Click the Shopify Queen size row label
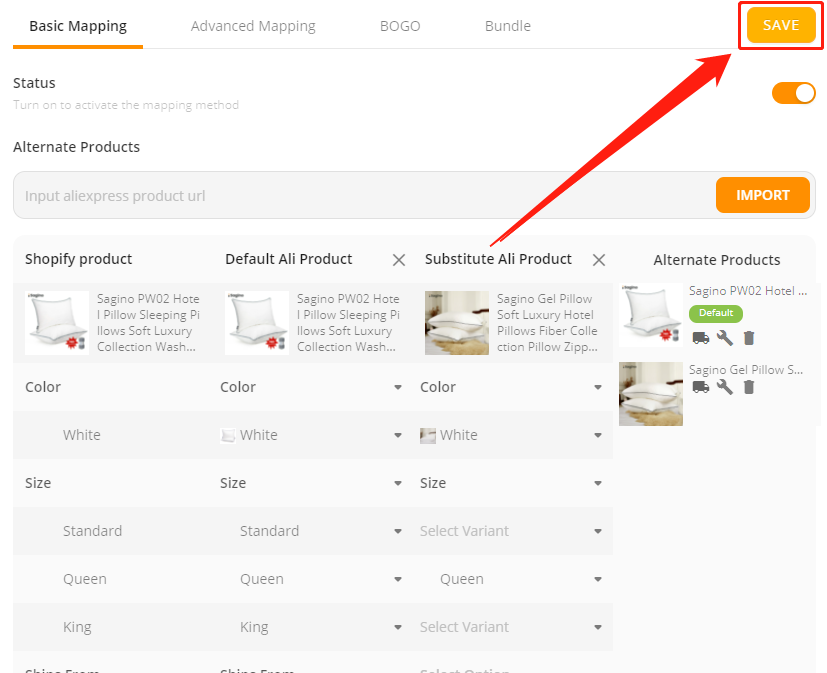 [85, 579]
